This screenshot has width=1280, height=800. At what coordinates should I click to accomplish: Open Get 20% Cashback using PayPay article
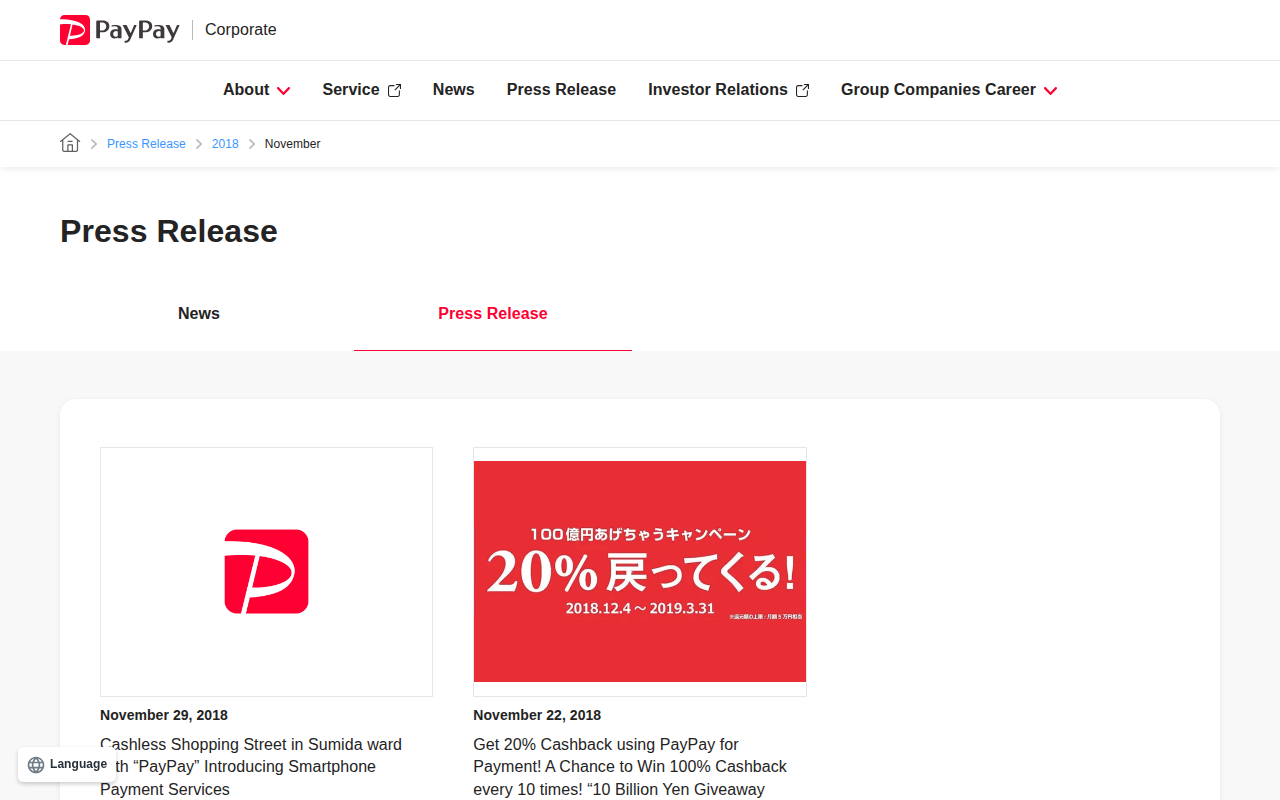(x=630, y=767)
